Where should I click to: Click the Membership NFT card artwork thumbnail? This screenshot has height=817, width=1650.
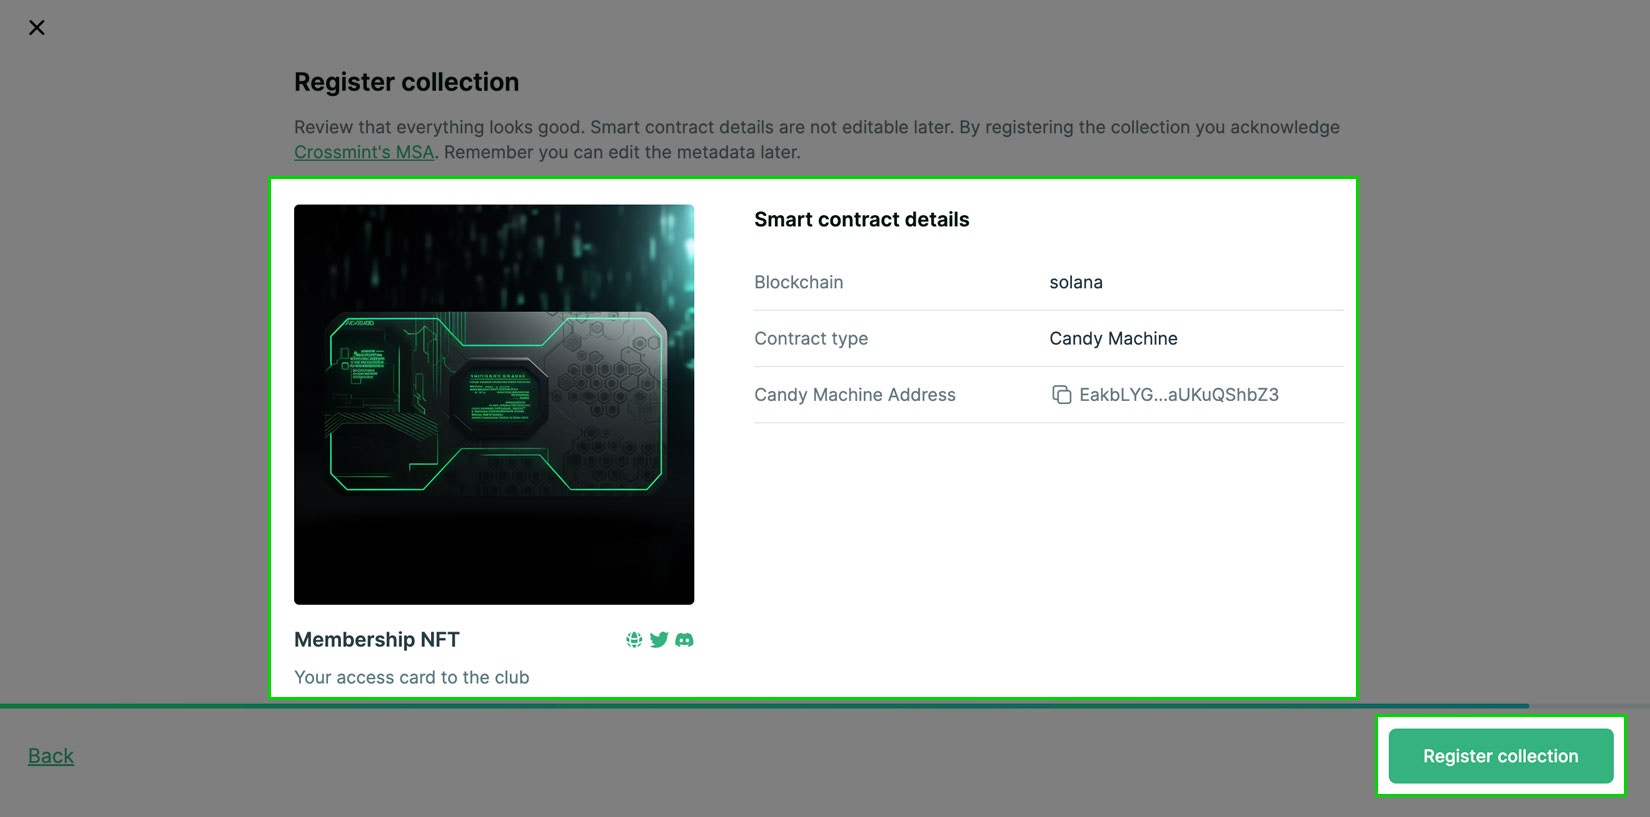pyautogui.click(x=494, y=404)
